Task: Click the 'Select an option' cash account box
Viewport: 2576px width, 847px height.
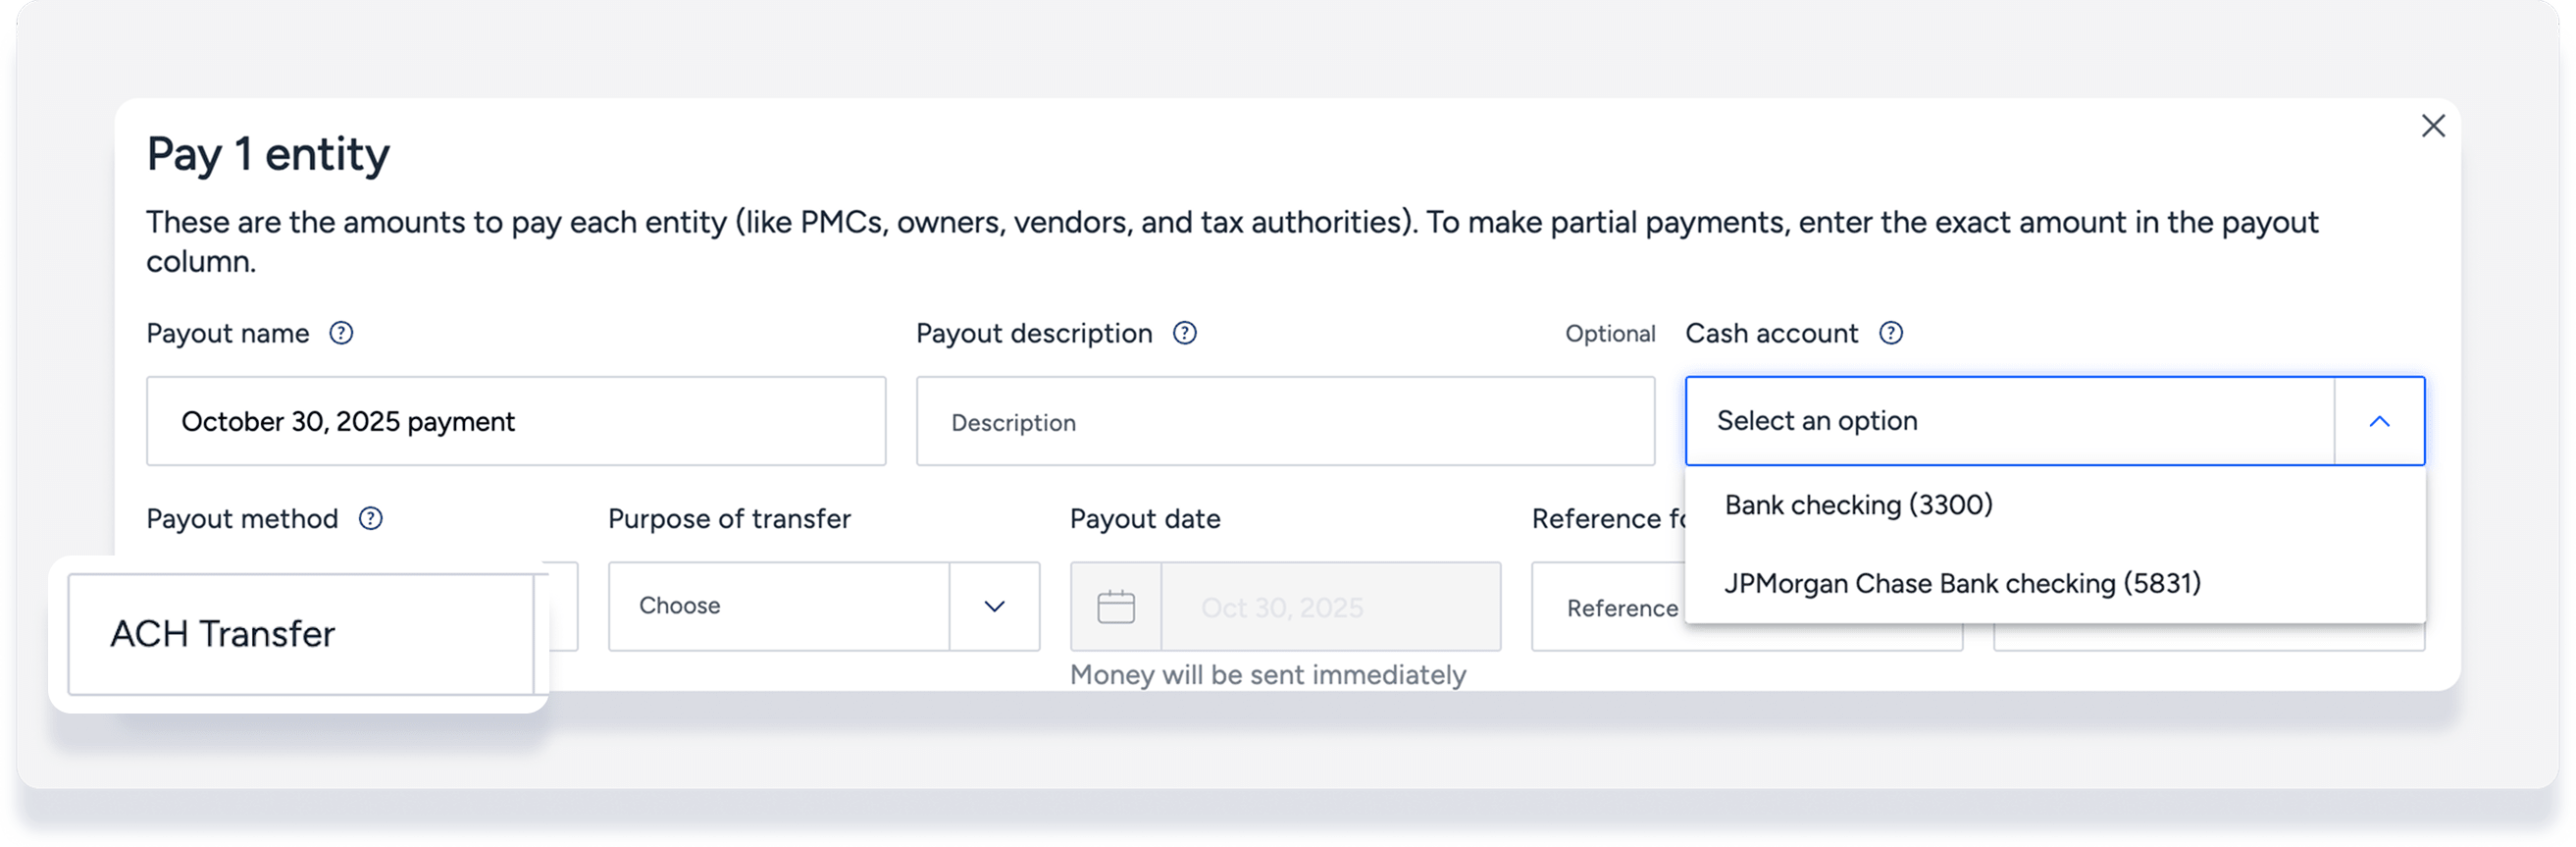Action: pyautogui.click(x=2010, y=421)
